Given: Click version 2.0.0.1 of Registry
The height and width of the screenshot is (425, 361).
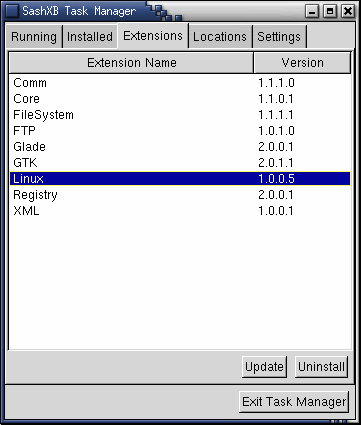Looking at the screenshot, I should pyautogui.click(x=276, y=195).
